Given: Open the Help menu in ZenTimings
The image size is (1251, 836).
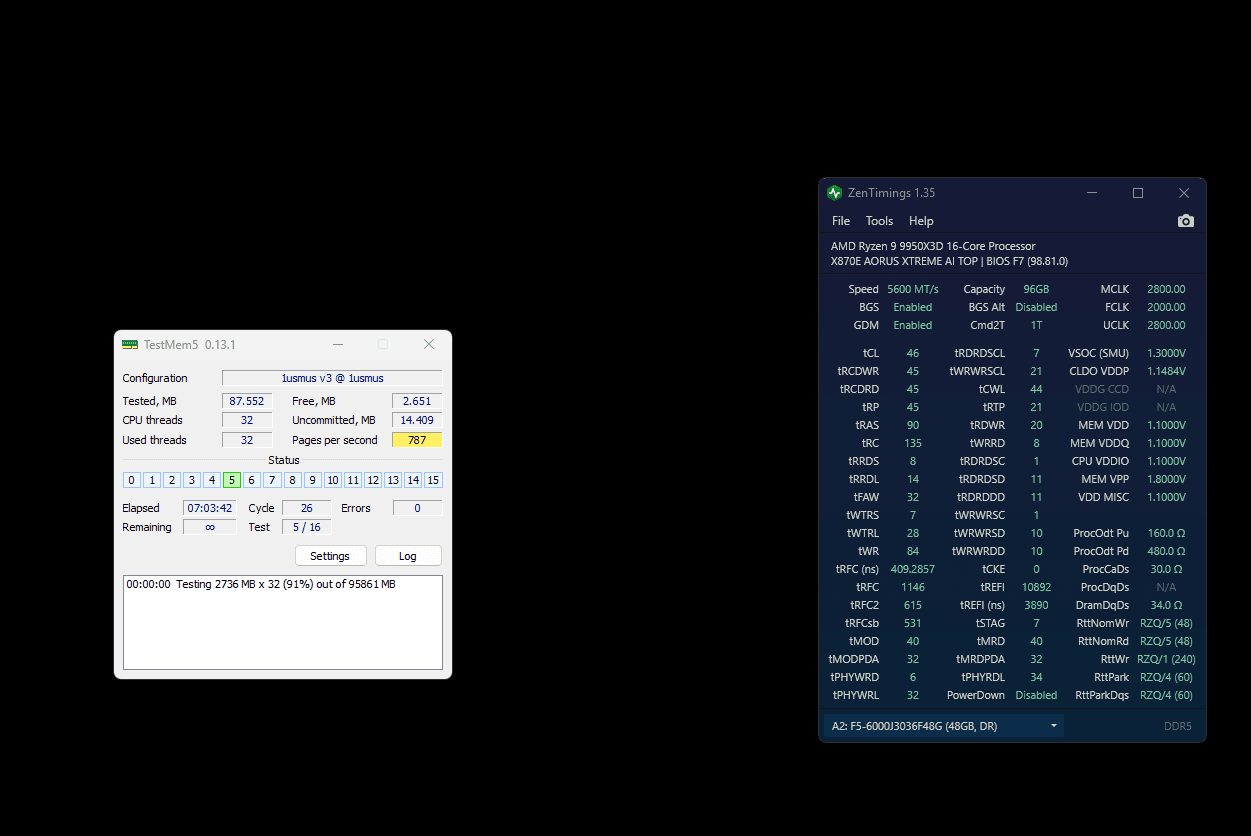Looking at the screenshot, I should click(921, 221).
